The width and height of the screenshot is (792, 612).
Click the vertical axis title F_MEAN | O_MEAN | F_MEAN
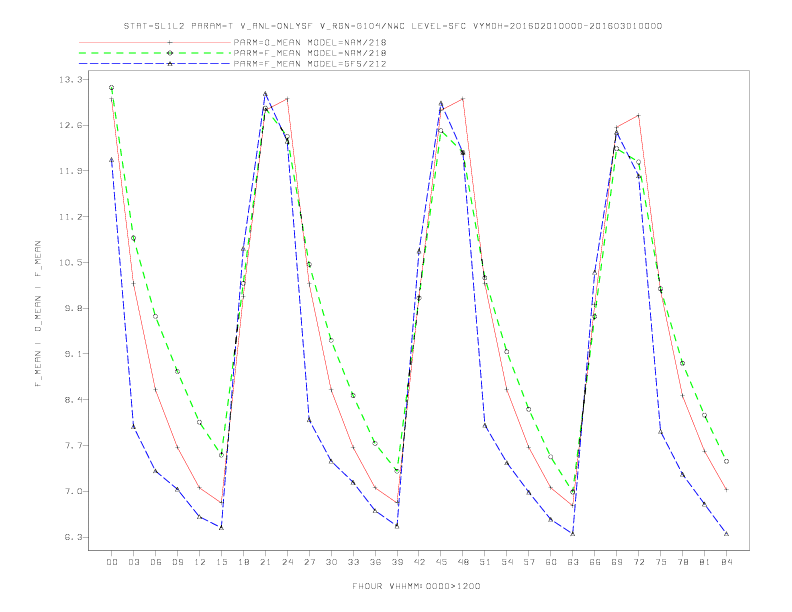[x=37, y=314]
